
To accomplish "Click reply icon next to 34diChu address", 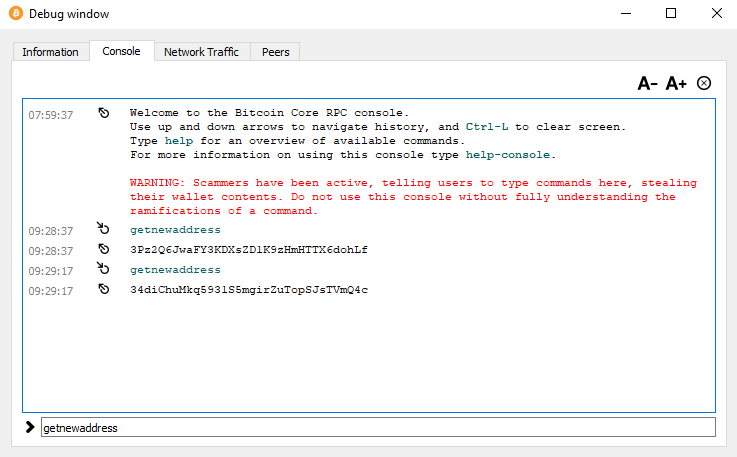I will point(103,290).
